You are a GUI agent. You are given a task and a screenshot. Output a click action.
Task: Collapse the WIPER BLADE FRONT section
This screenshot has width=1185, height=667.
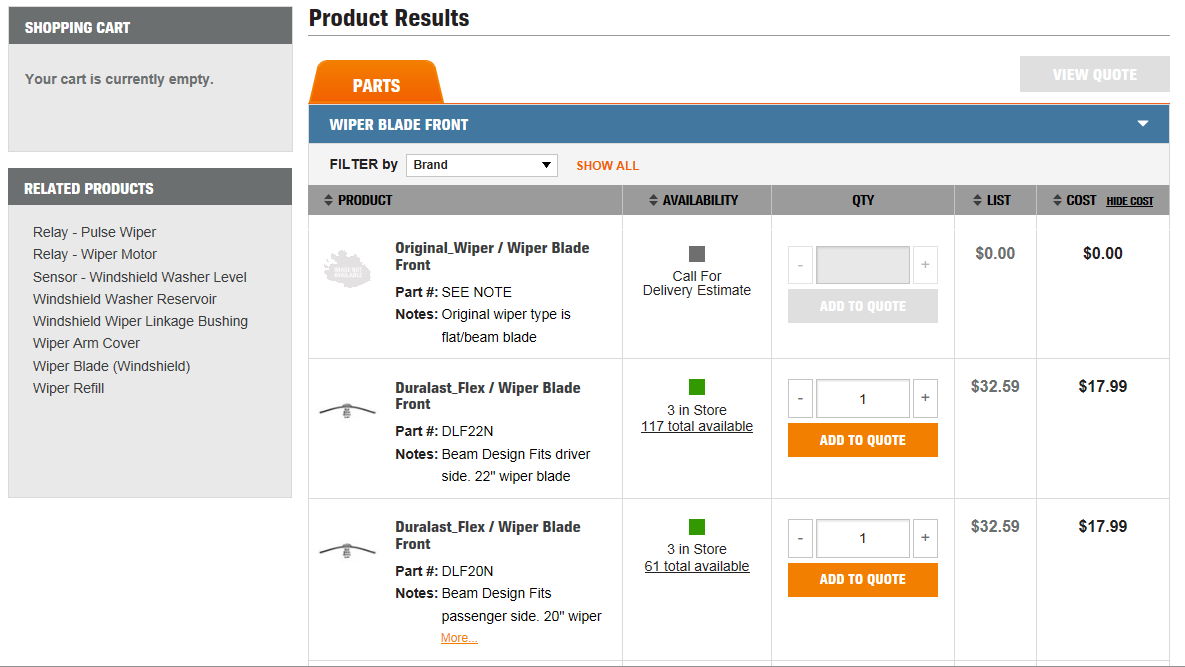[x=1142, y=123]
